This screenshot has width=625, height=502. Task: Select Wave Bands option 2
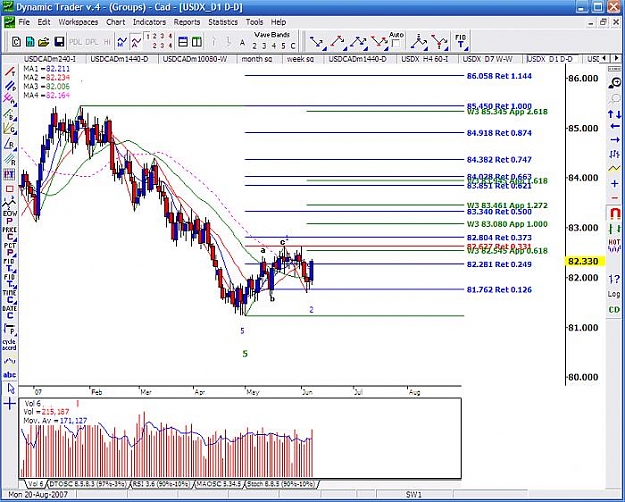pyautogui.click(x=254, y=46)
